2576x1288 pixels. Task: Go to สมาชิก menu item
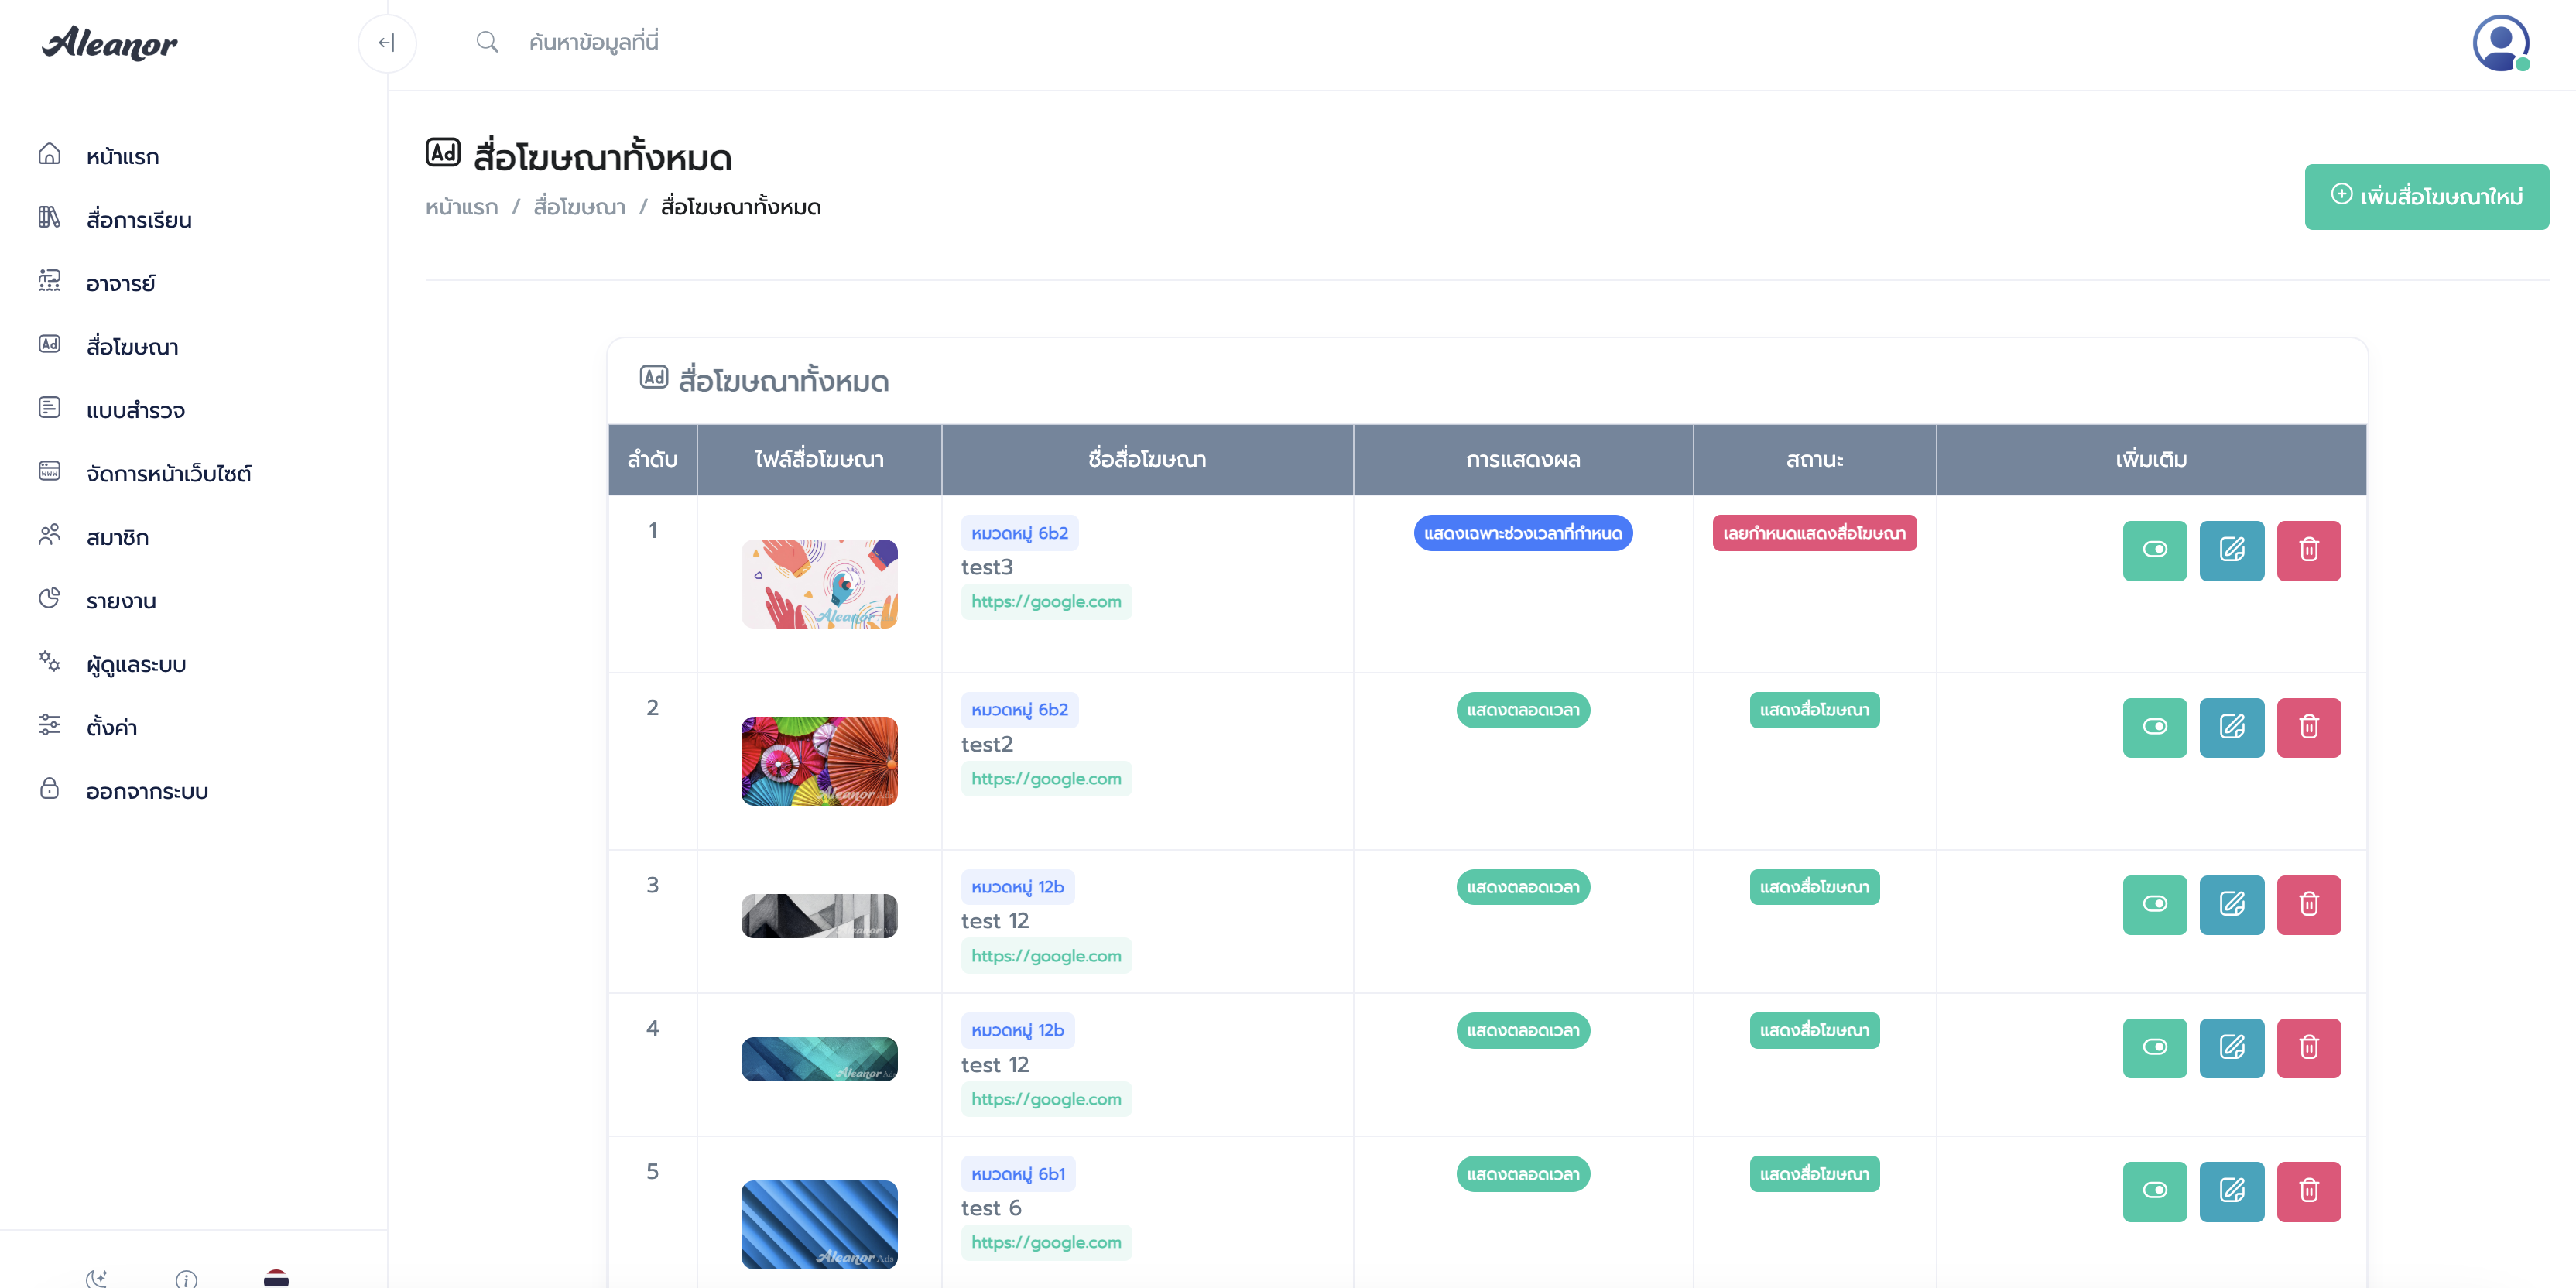coord(117,537)
